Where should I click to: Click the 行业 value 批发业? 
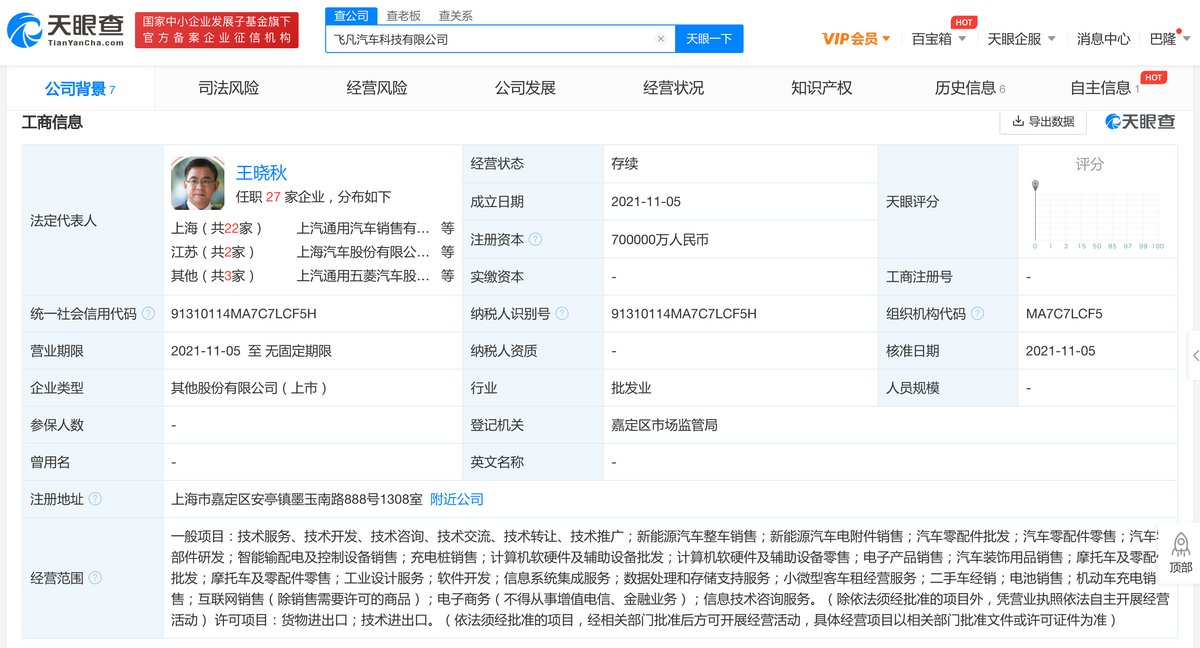point(631,388)
